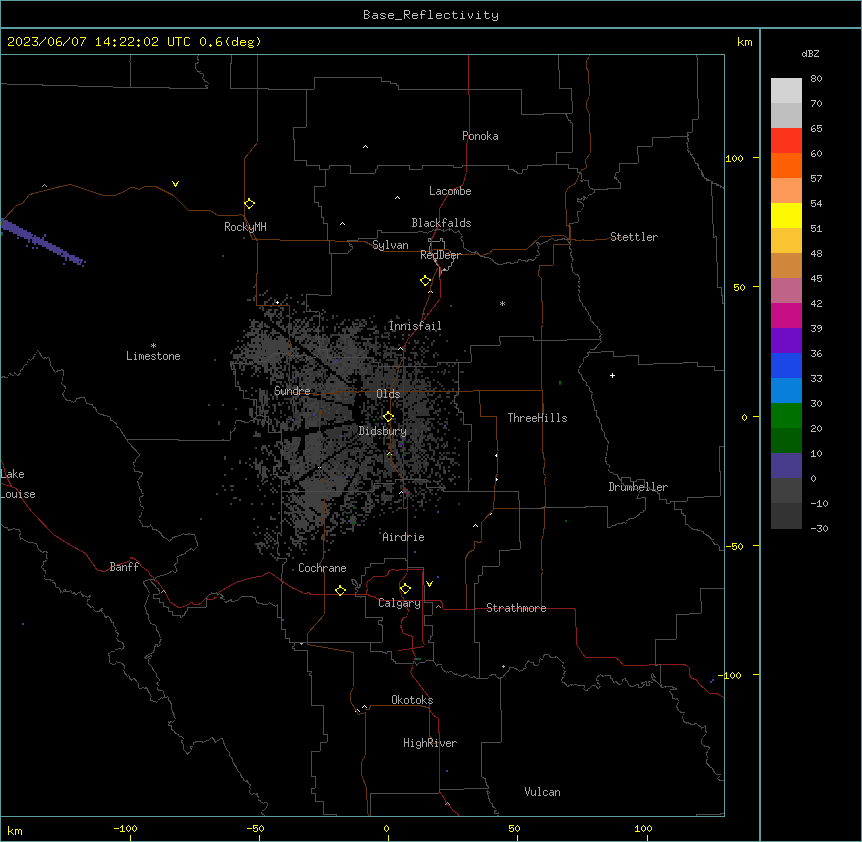Click the asterisk marker east of Innisfail
Image resolution: width=862 pixels, height=842 pixels.
point(502,303)
